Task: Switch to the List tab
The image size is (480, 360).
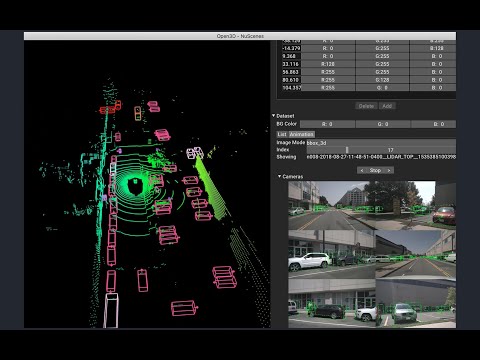Action: [282, 134]
